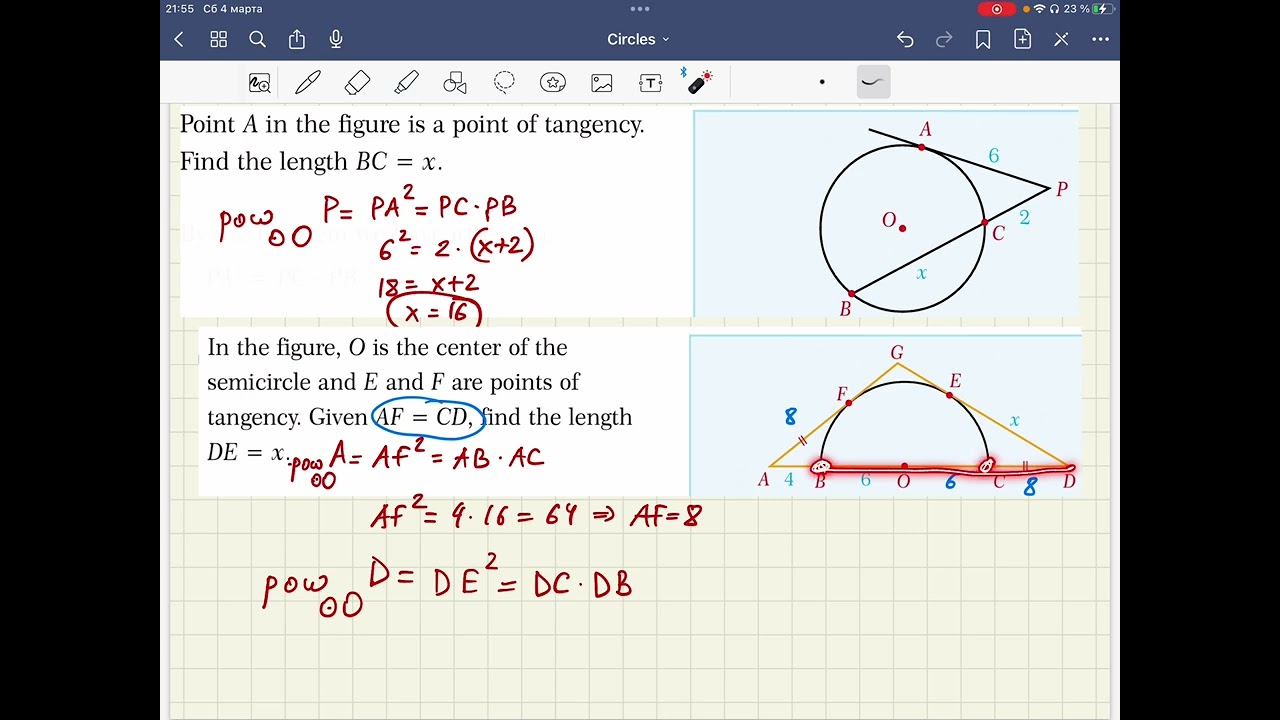Select the Highlighter tool
The image size is (1280, 720).
click(406, 83)
